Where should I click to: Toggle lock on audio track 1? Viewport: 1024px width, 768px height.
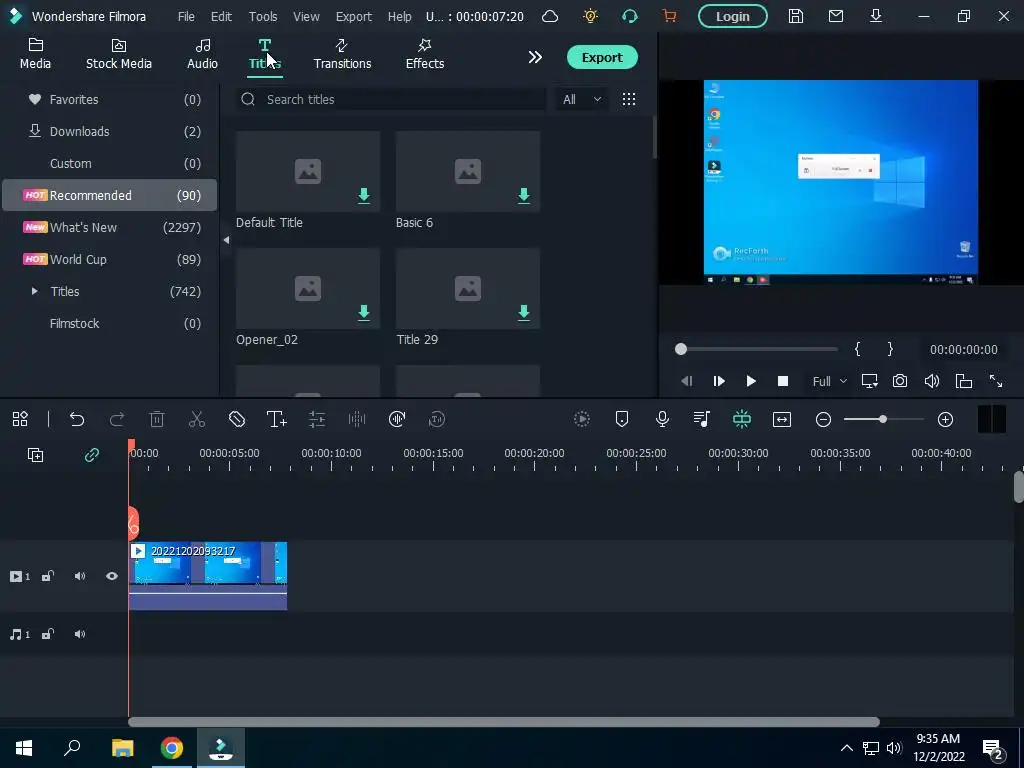coord(48,634)
